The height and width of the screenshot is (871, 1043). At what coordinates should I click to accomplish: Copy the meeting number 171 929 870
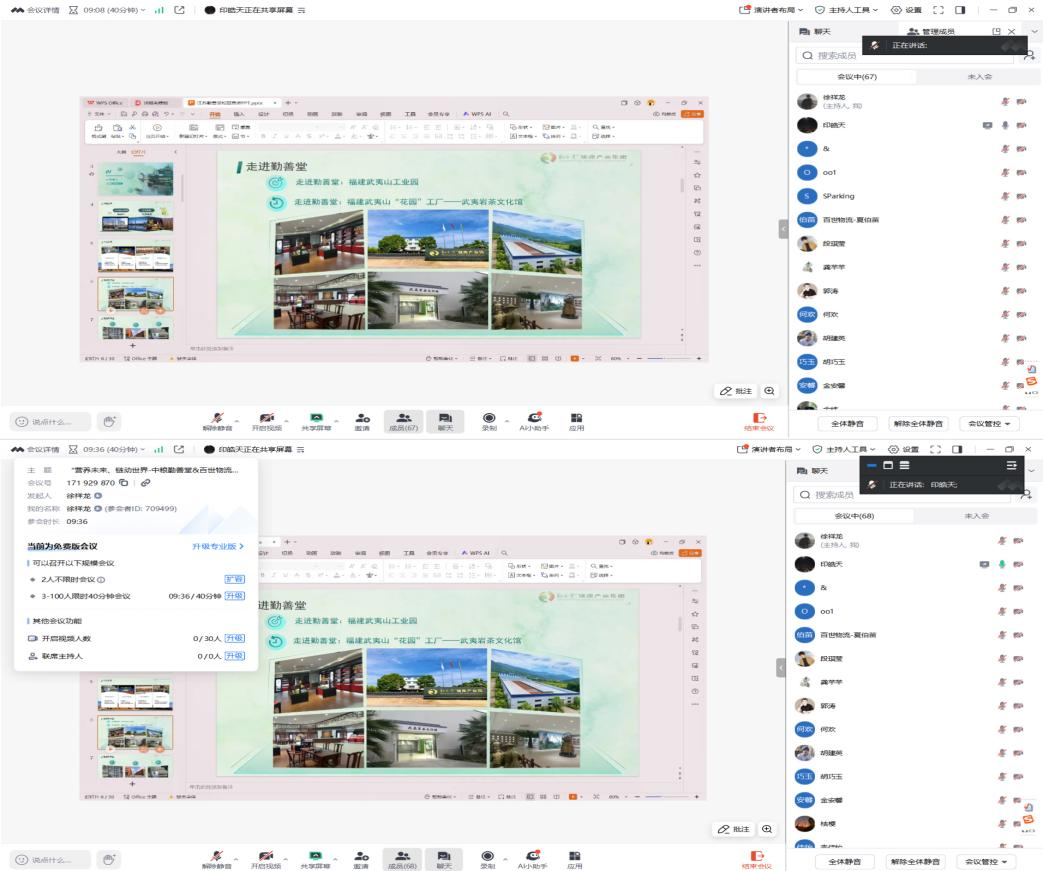coord(123,482)
